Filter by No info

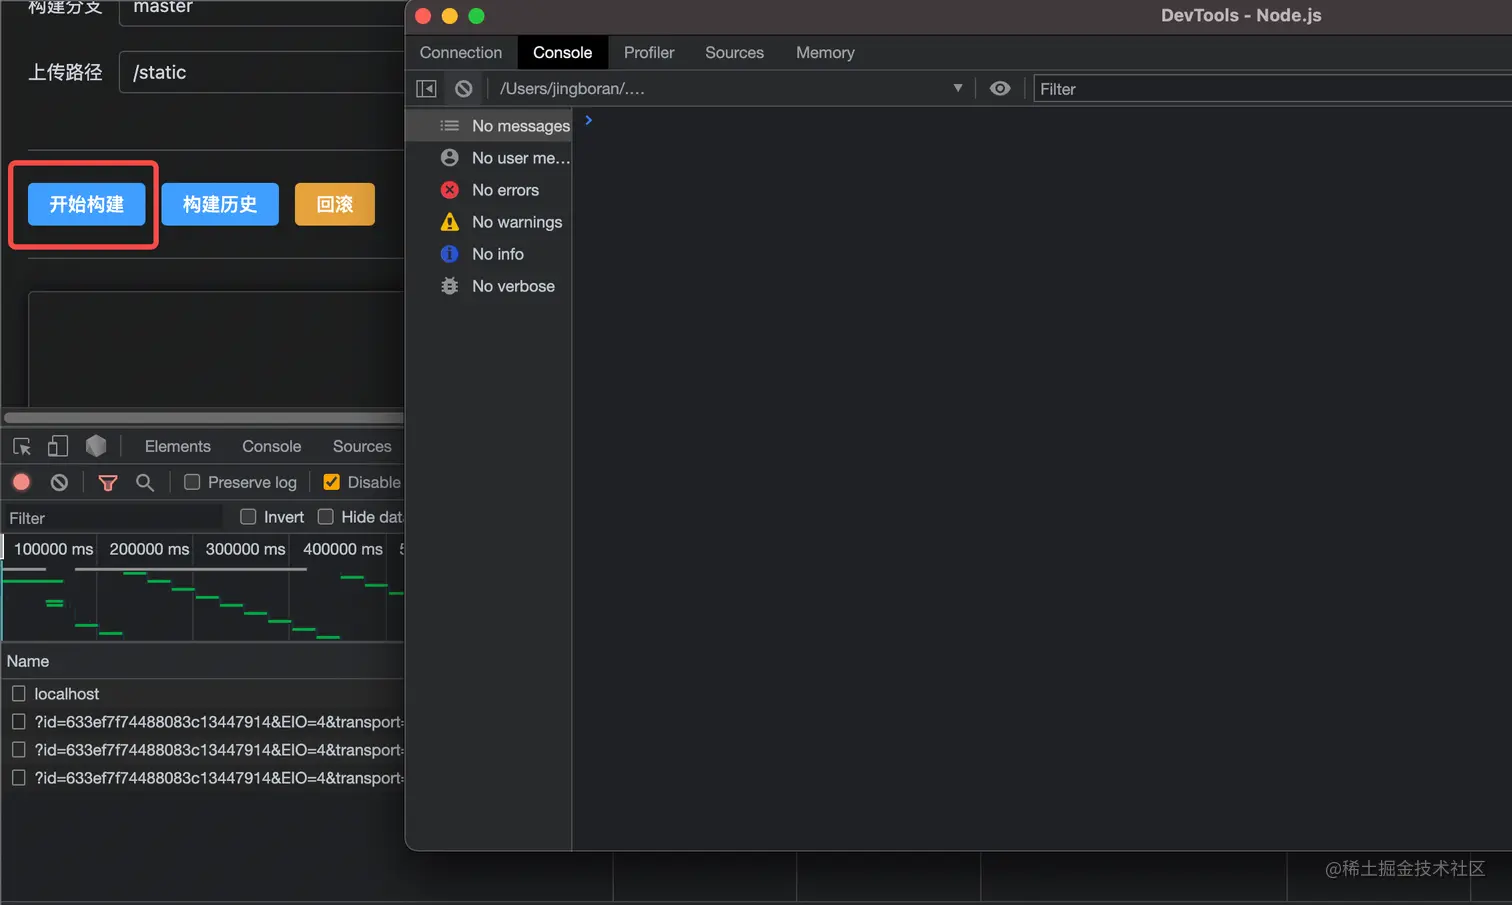coord(489,254)
